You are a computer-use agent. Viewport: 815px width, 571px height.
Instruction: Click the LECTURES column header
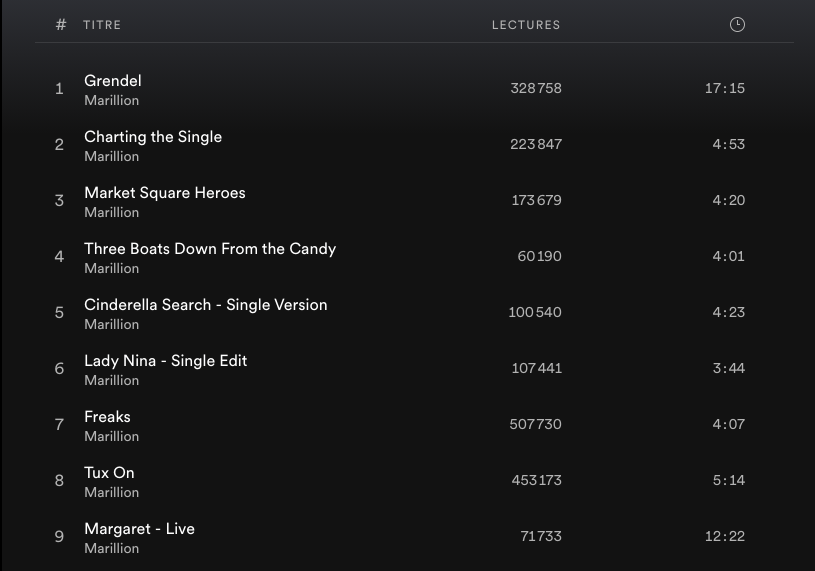coord(526,25)
